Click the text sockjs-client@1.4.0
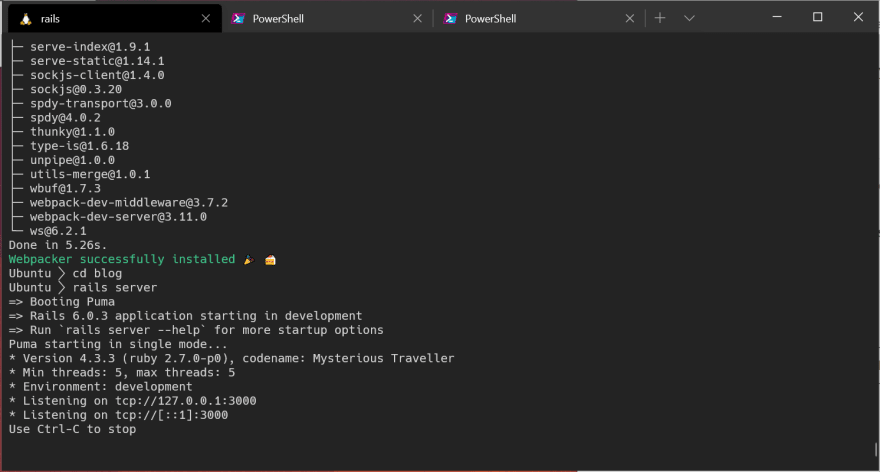The image size is (880, 472). point(97,75)
